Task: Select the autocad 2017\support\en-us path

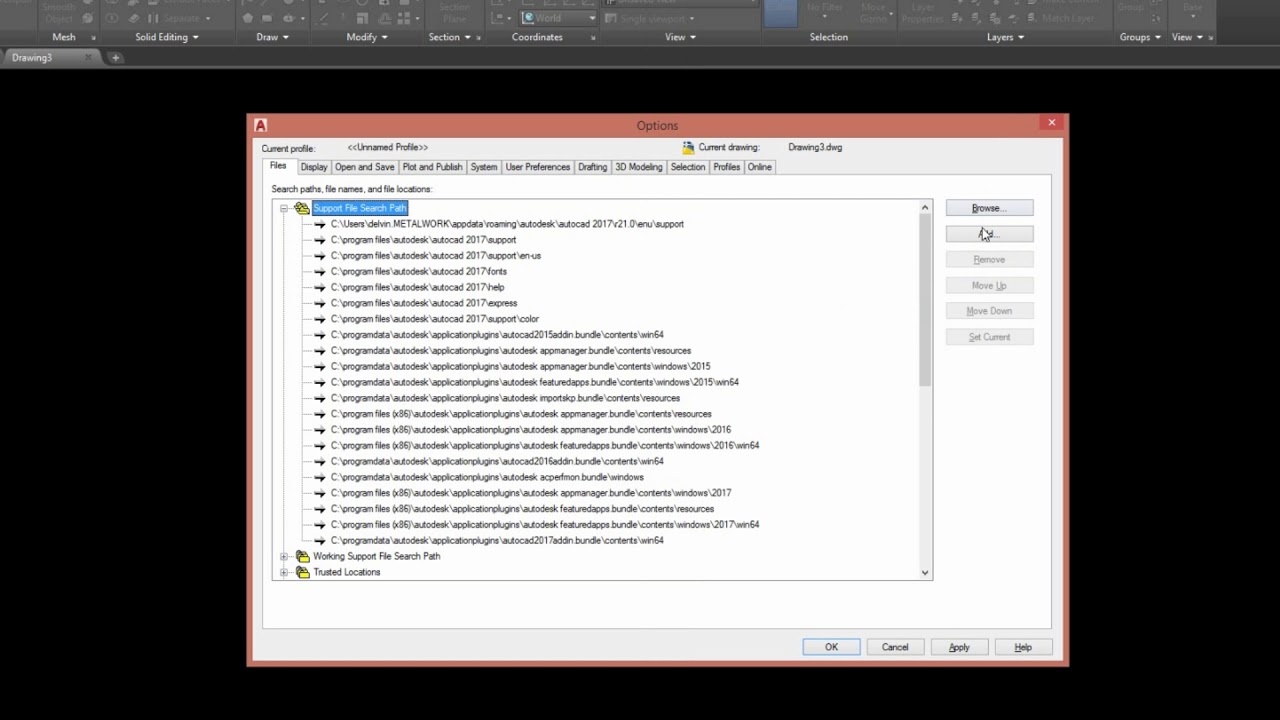Action: click(436, 256)
